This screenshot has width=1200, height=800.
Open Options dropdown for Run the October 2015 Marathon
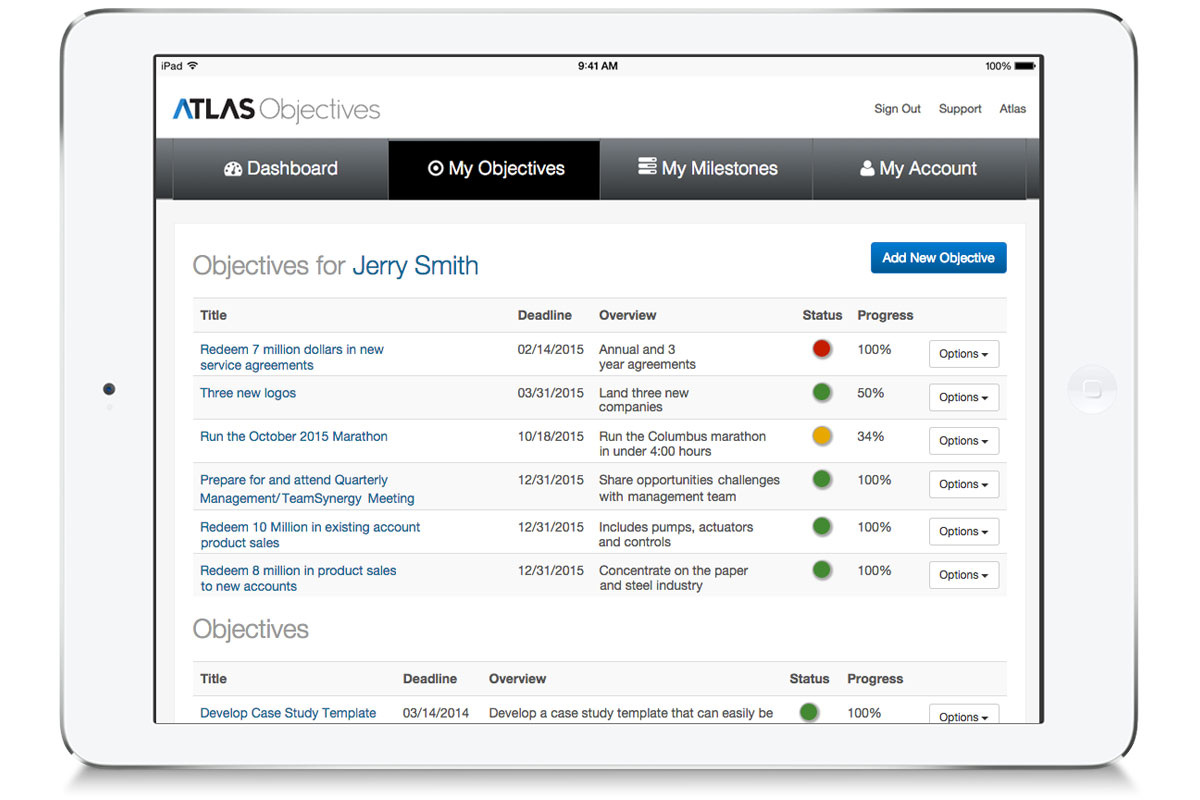(963, 440)
